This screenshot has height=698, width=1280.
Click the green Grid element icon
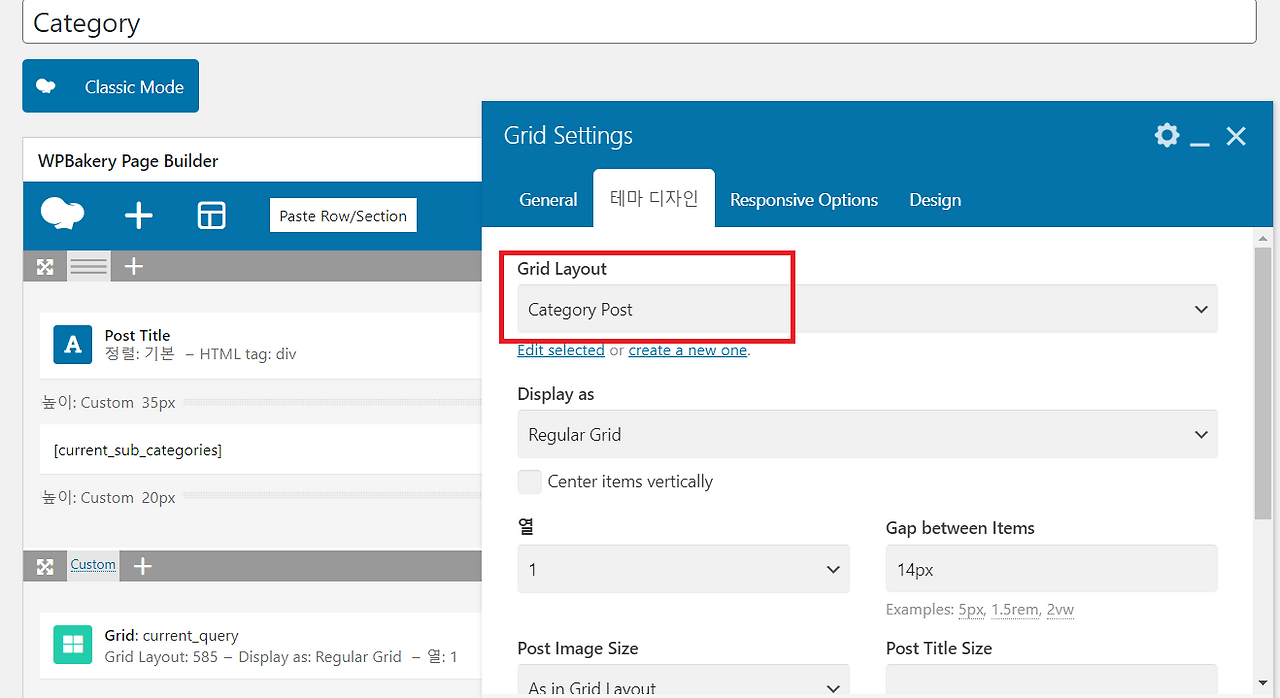73,645
